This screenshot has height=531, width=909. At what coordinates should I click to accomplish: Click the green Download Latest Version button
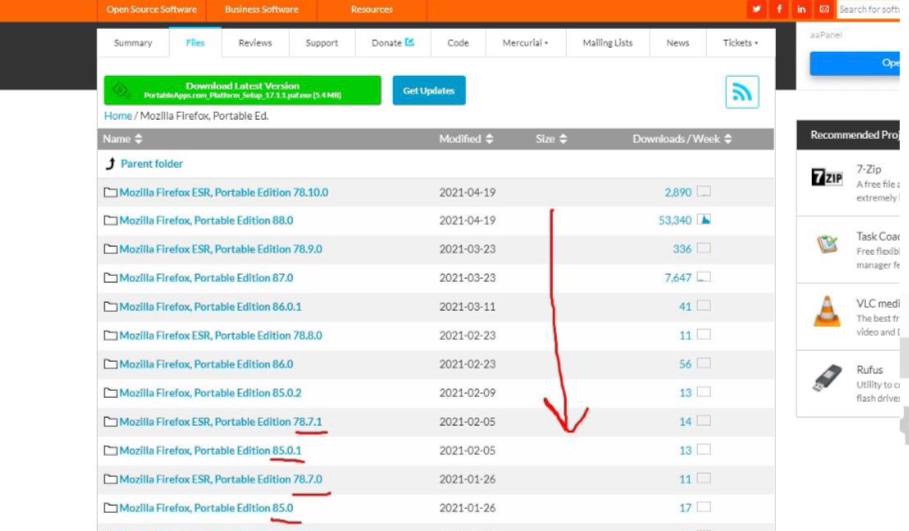click(242, 90)
